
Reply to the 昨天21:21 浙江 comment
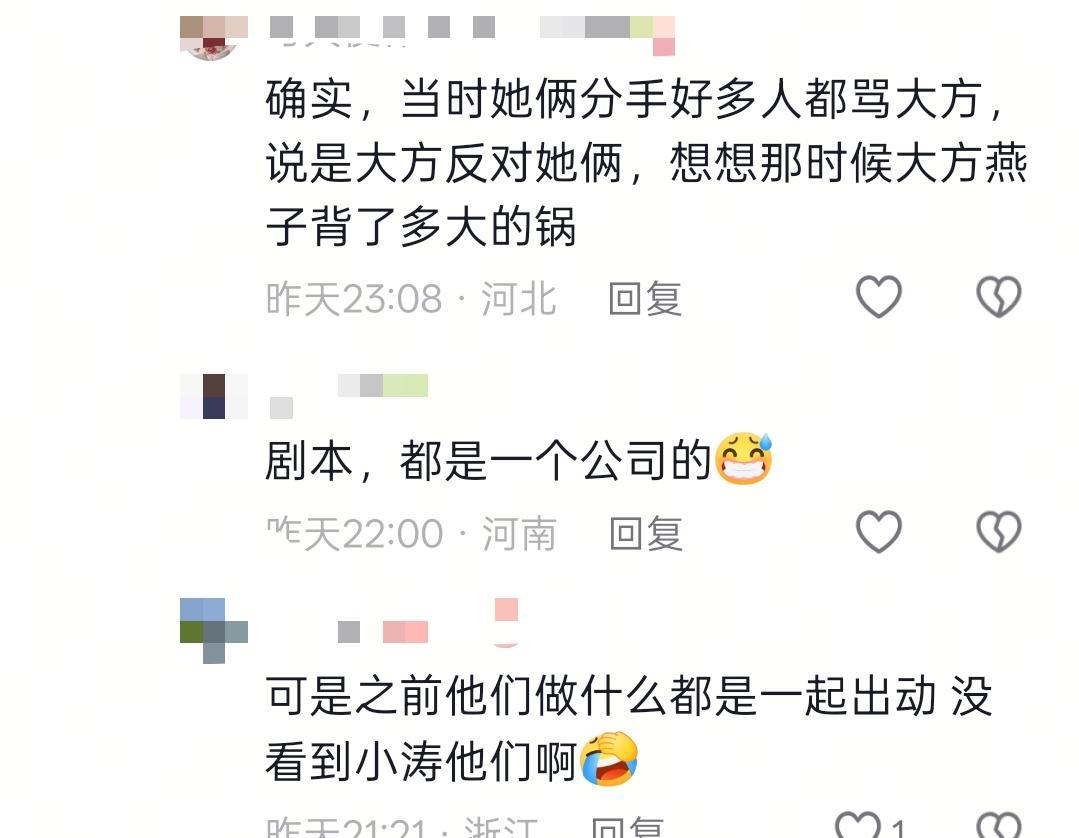point(628,828)
